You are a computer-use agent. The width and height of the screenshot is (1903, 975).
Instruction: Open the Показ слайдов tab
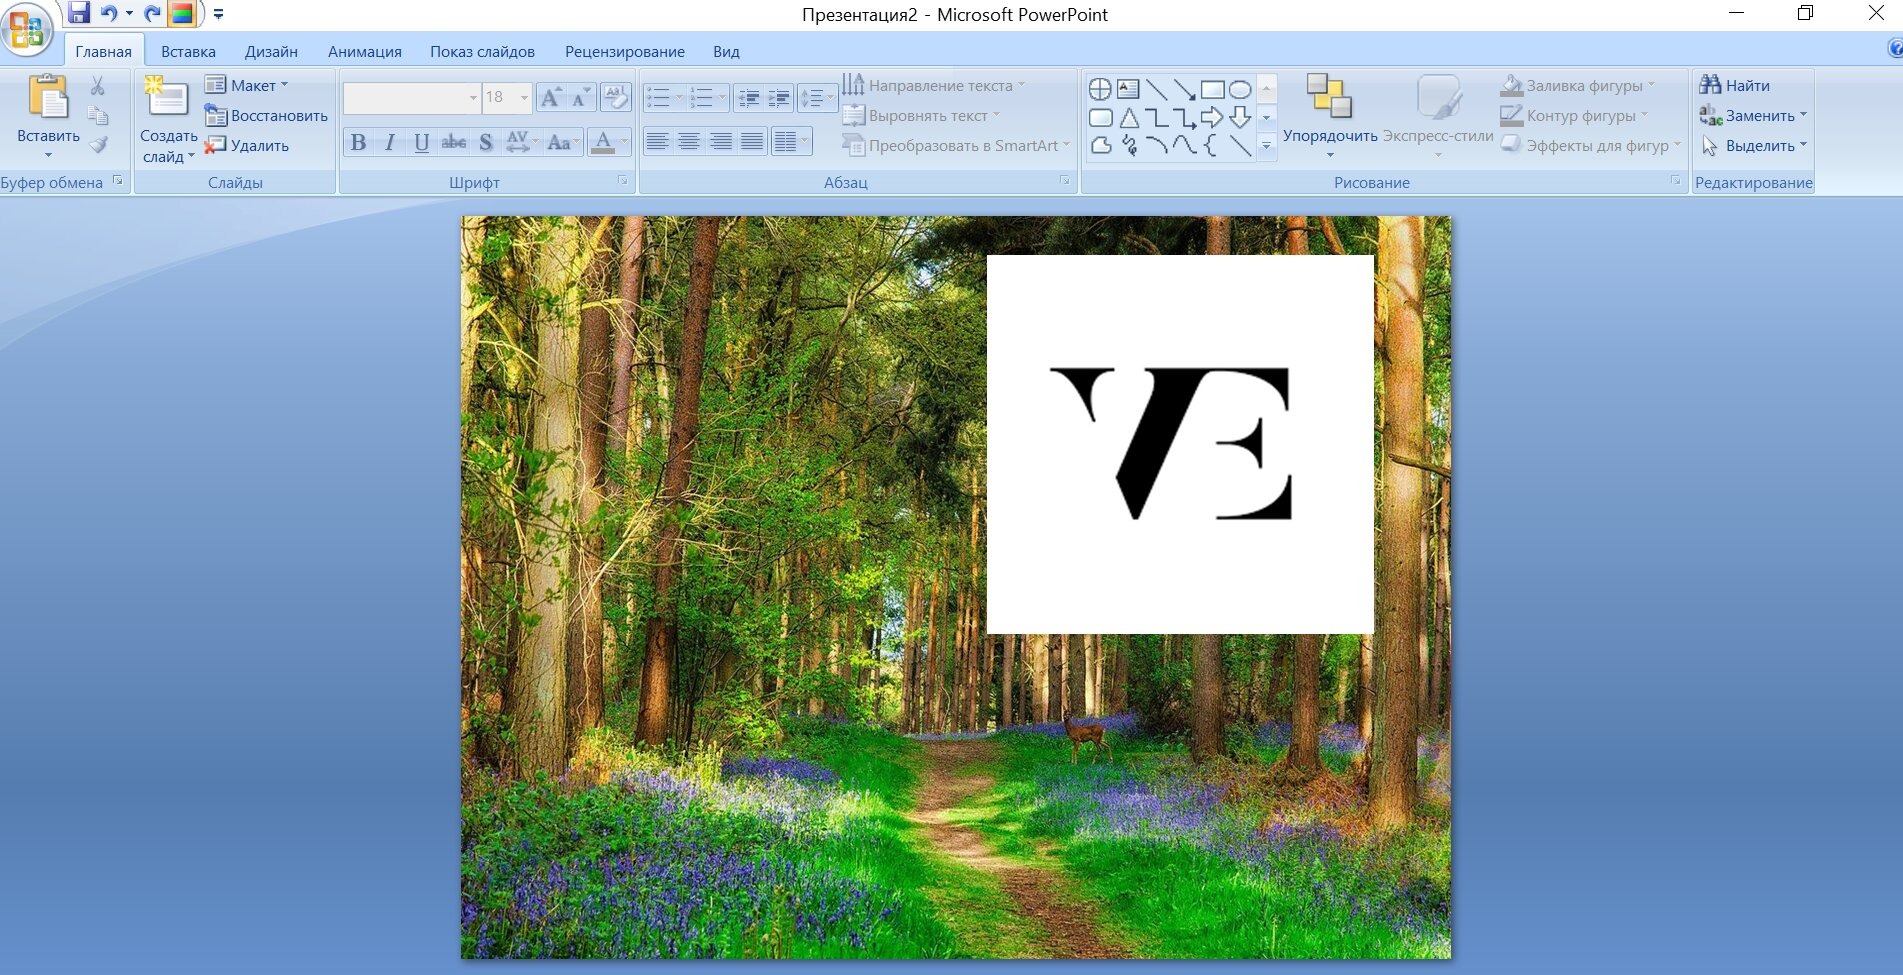pyautogui.click(x=482, y=51)
